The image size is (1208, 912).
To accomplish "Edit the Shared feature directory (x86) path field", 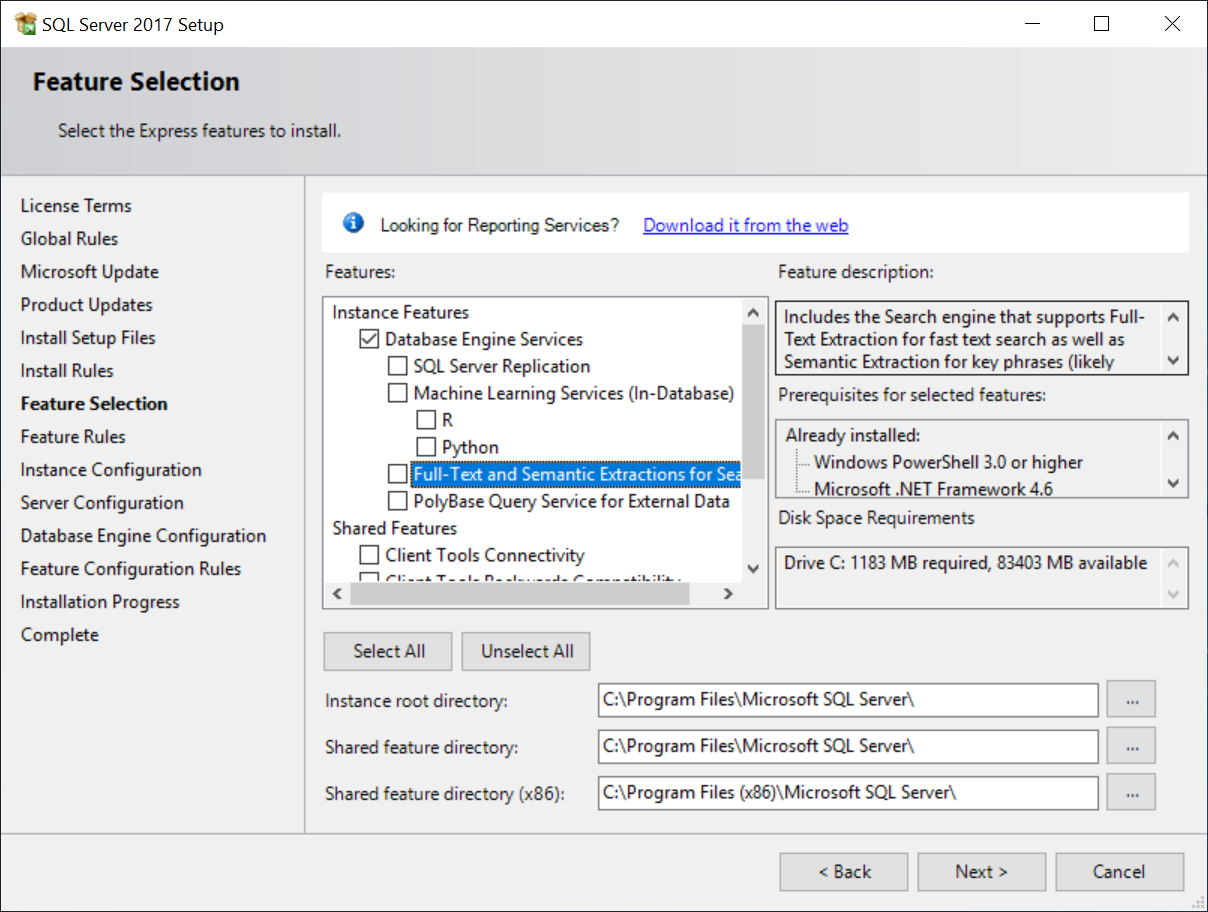I will click(x=848, y=792).
